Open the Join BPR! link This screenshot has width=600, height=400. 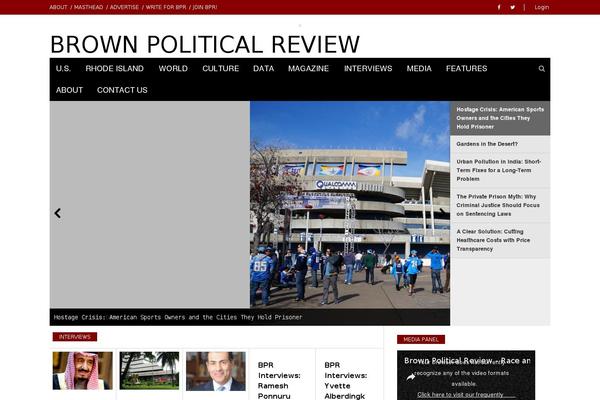[x=205, y=7]
